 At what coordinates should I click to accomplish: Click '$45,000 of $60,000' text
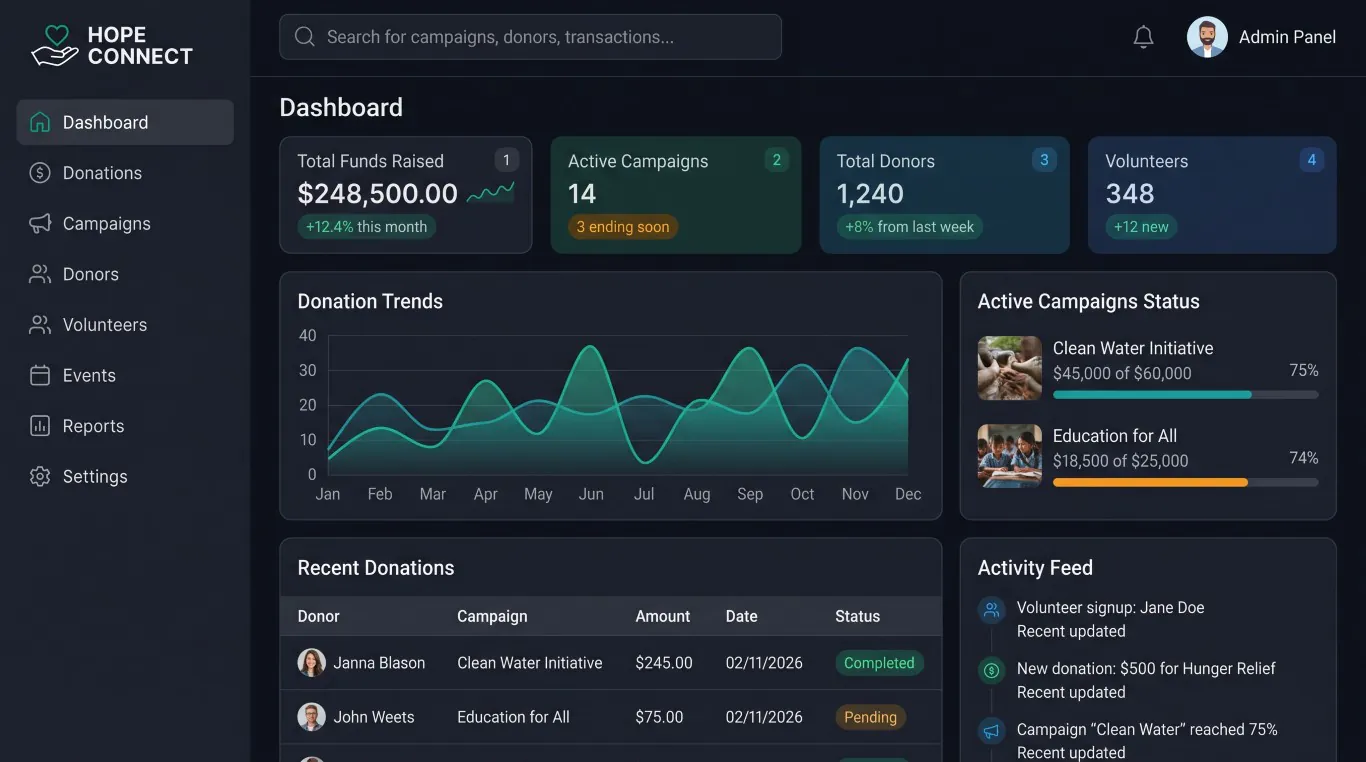1122,374
